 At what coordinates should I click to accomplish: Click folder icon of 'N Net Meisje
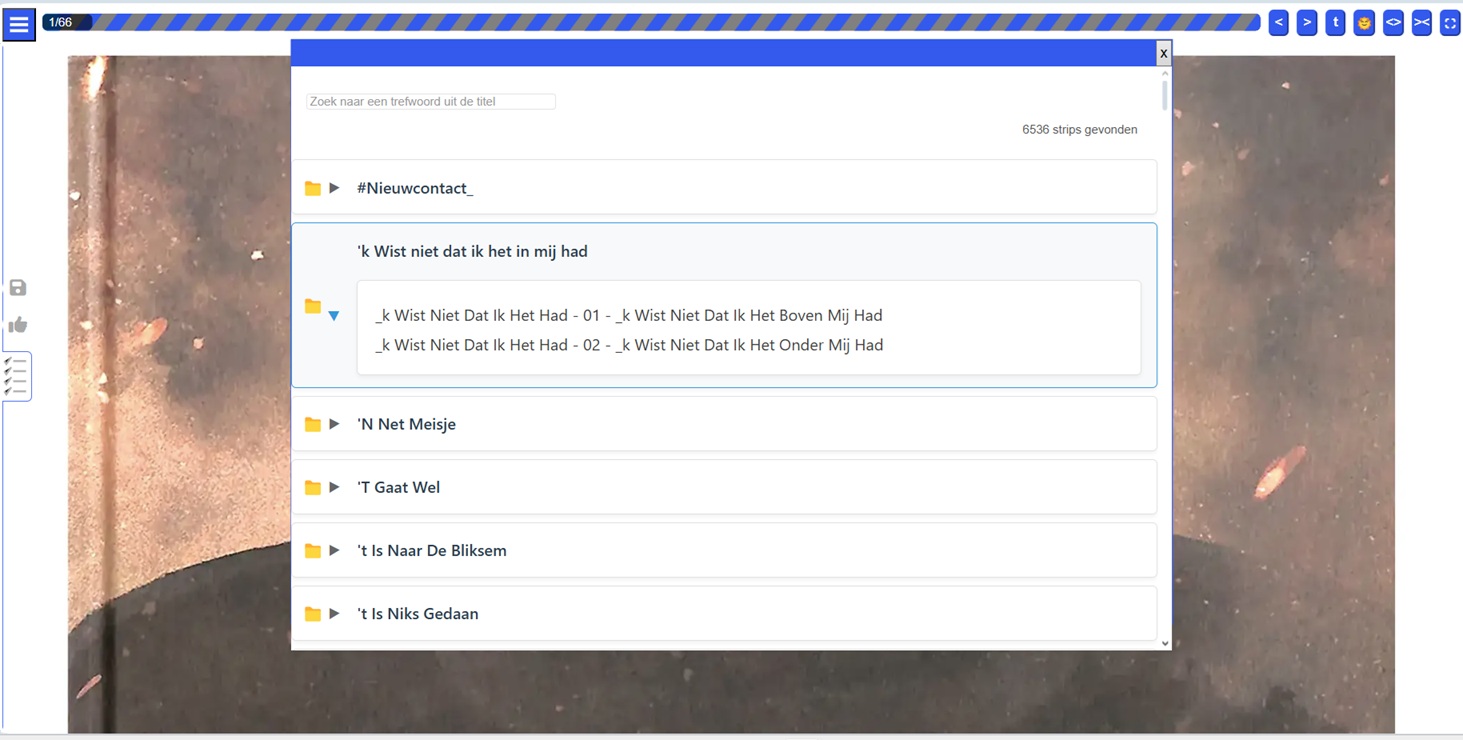(313, 424)
